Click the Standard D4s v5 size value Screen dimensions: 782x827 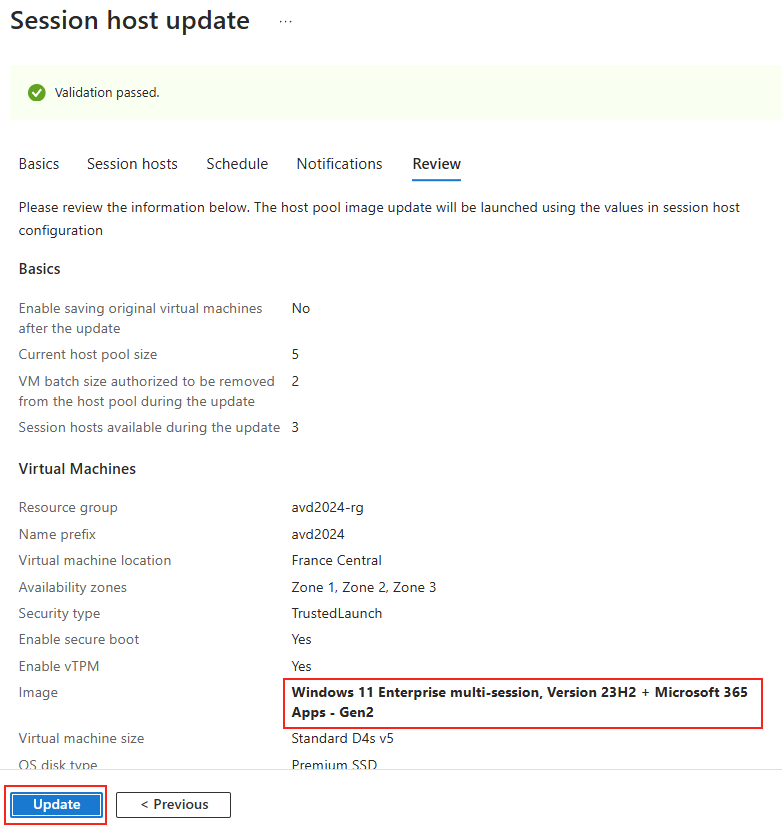point(342,738)
